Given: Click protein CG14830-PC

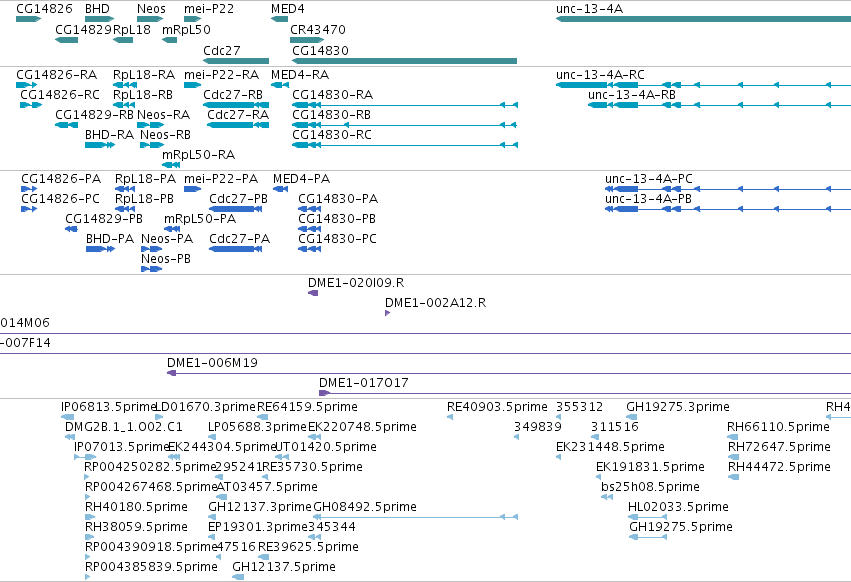Looking at the screenshot, I should coord(337,239).
